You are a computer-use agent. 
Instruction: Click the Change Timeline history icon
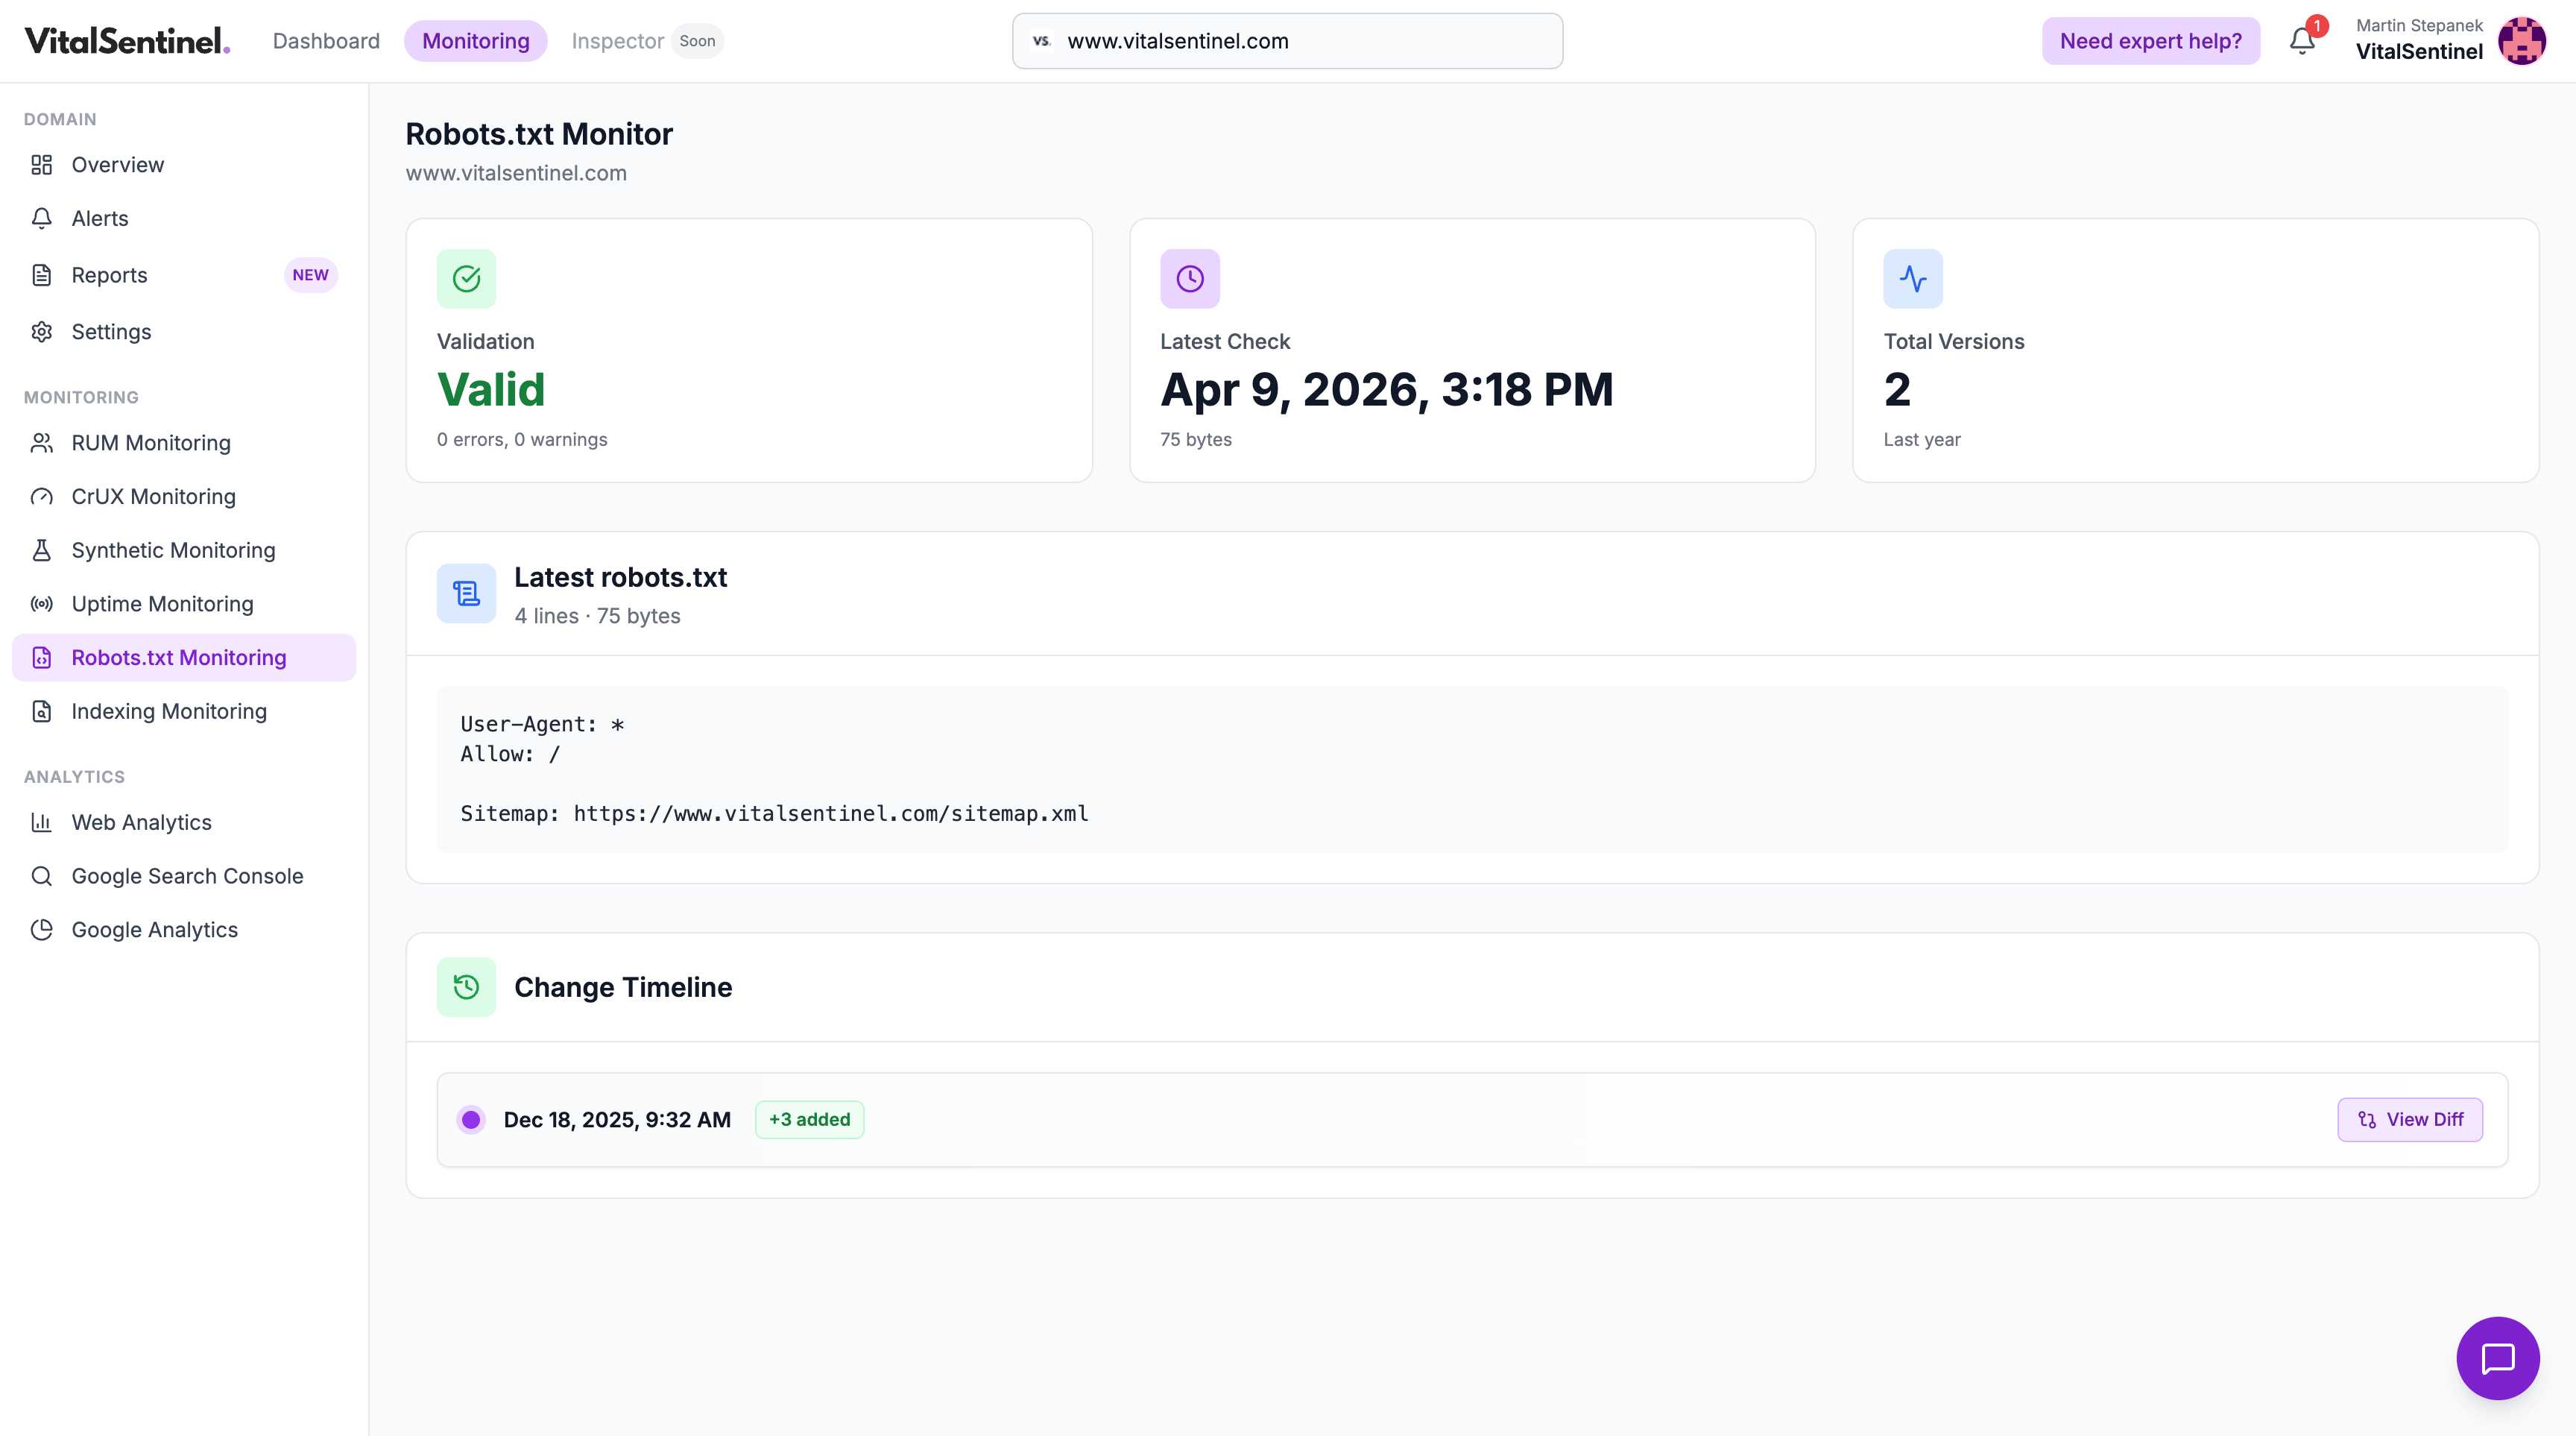point(466,986)
